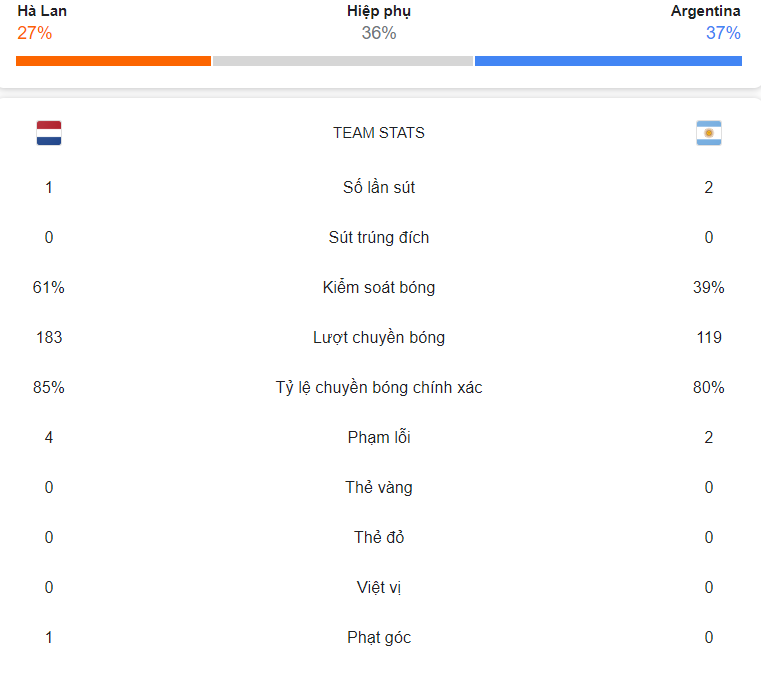Click Argentina's 119 passes value
This screenshot has height=683, width=761.
pos(709,337)
